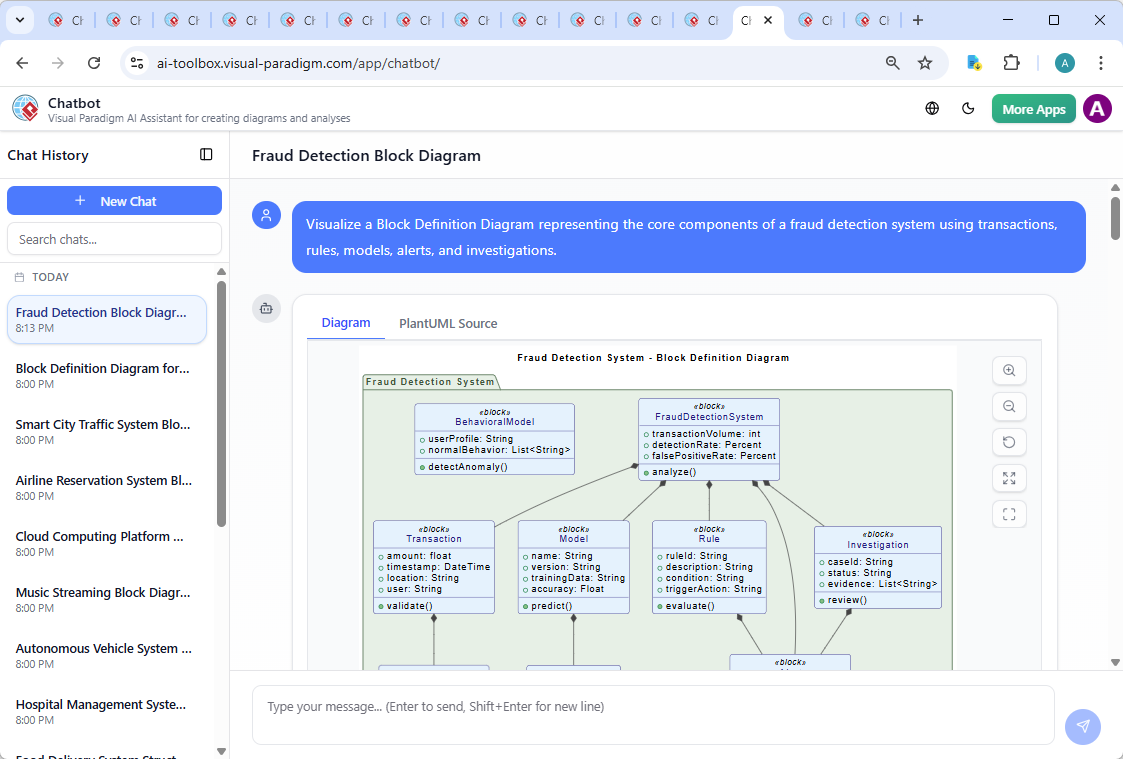Open the language selector globe icon
The height and width of the screenshot is (759, 1123).
pos(932,108)
